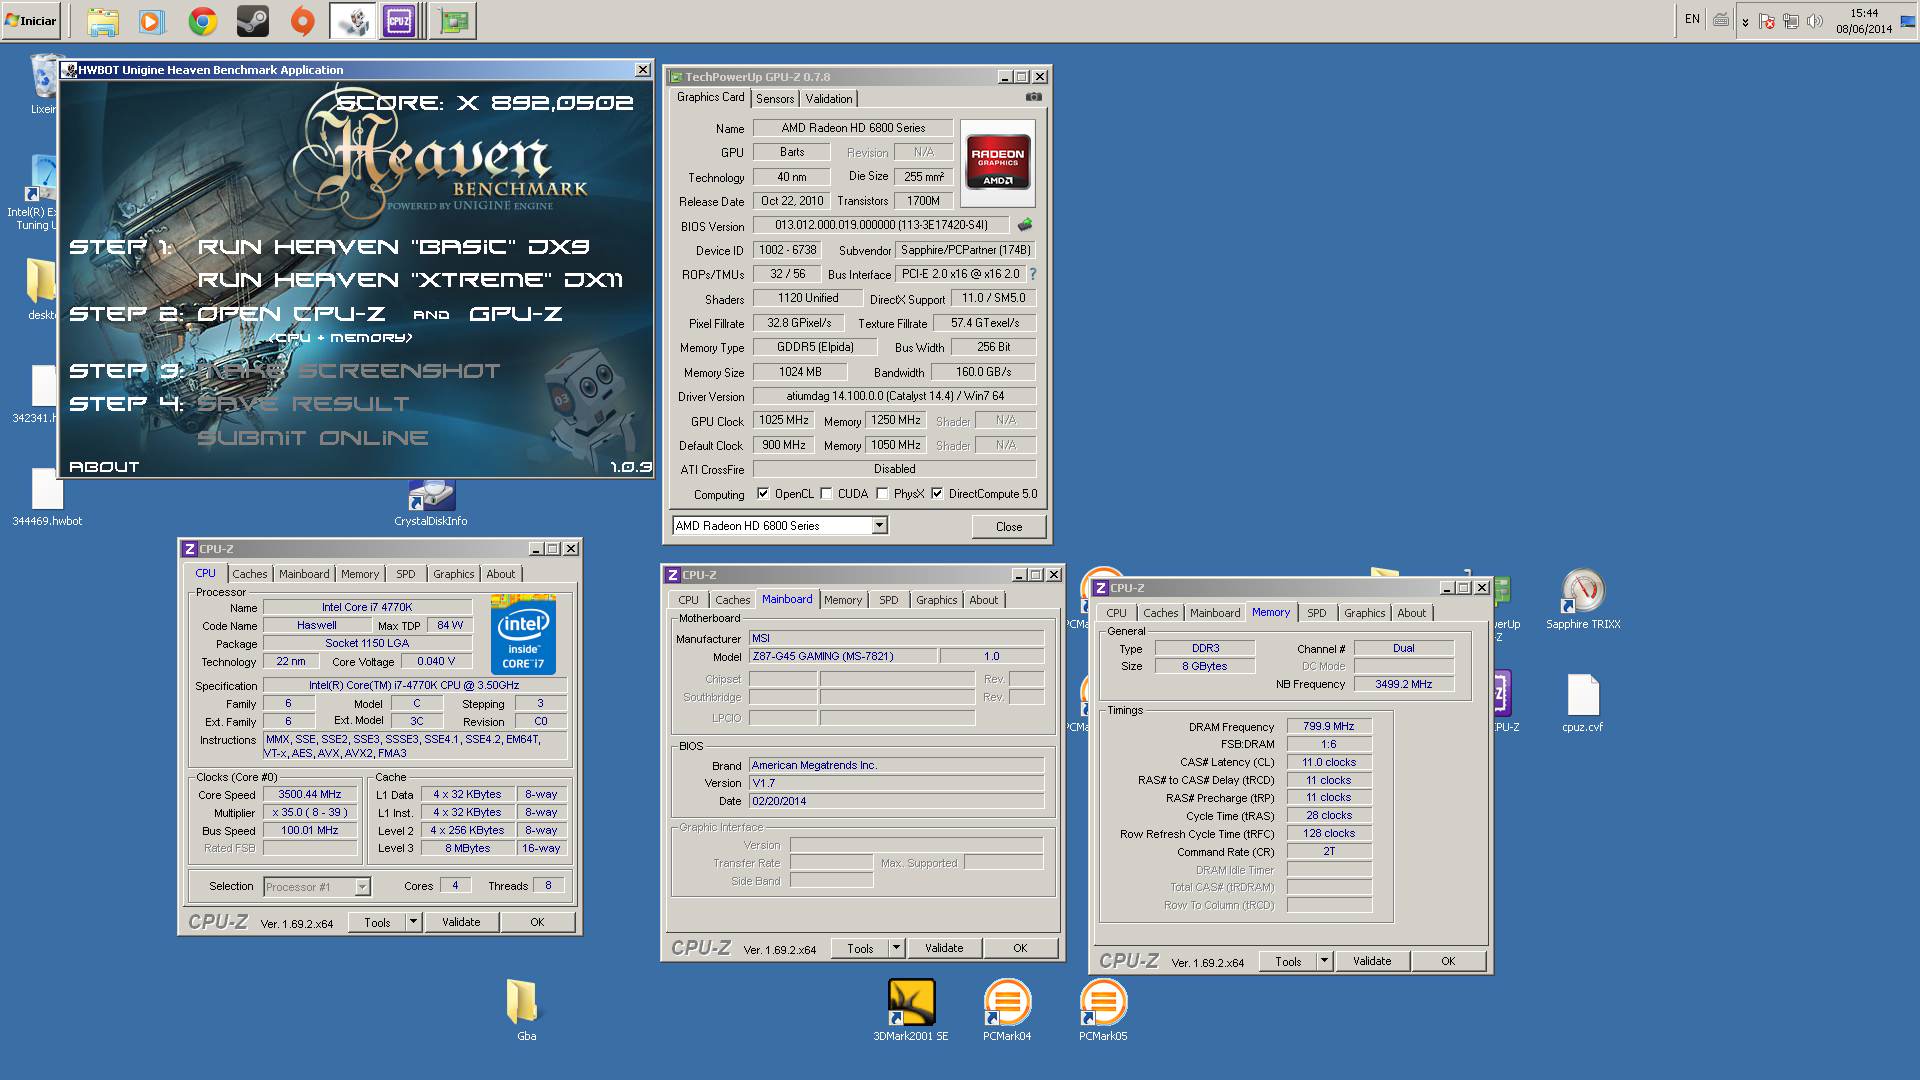This screenshot has width=1920, height=1080.
Task: Expand the Processor #1 selection dropdown
Action: [362, 887]
